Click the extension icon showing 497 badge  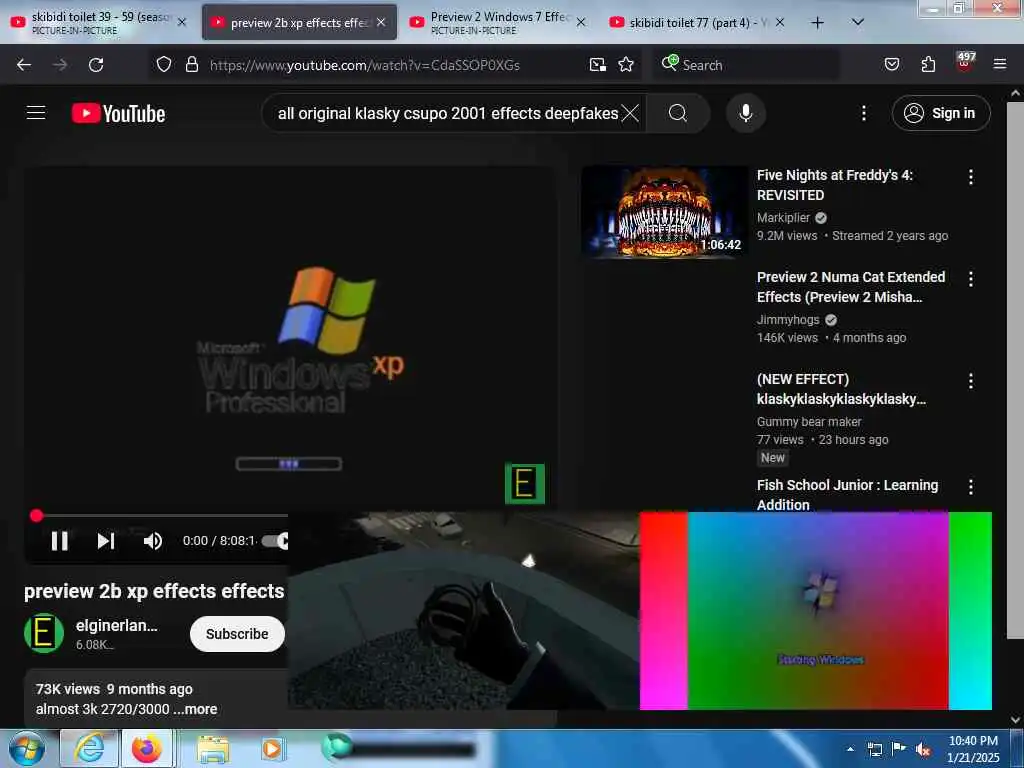click(x=965, y=61)
